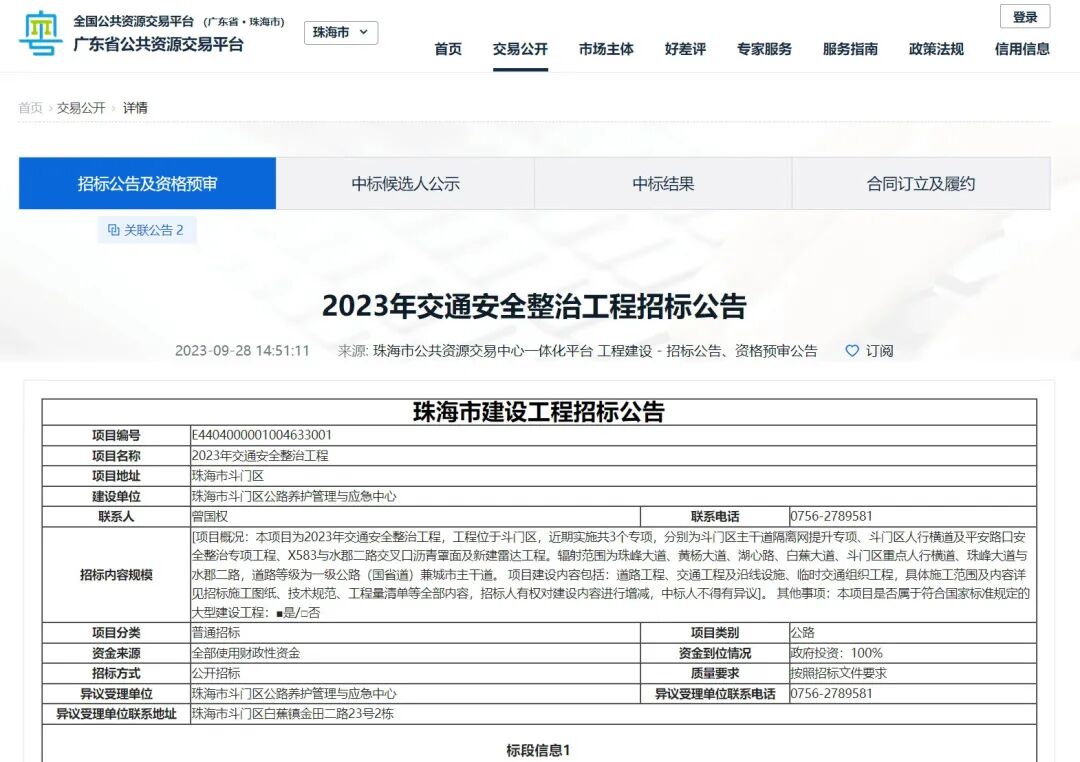
Task: Click the 订阅 heart icon to subscribe
Action: pyautogui.click(x=852, y=351)
